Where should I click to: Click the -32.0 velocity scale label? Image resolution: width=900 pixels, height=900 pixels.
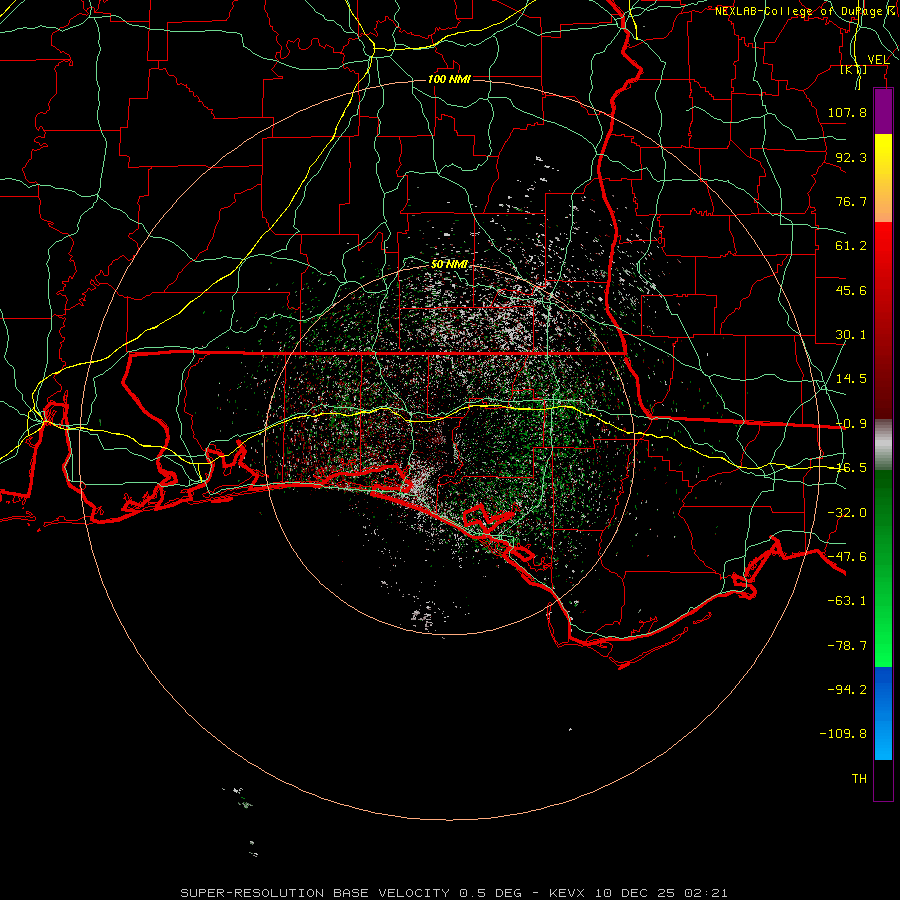[847, 513]
